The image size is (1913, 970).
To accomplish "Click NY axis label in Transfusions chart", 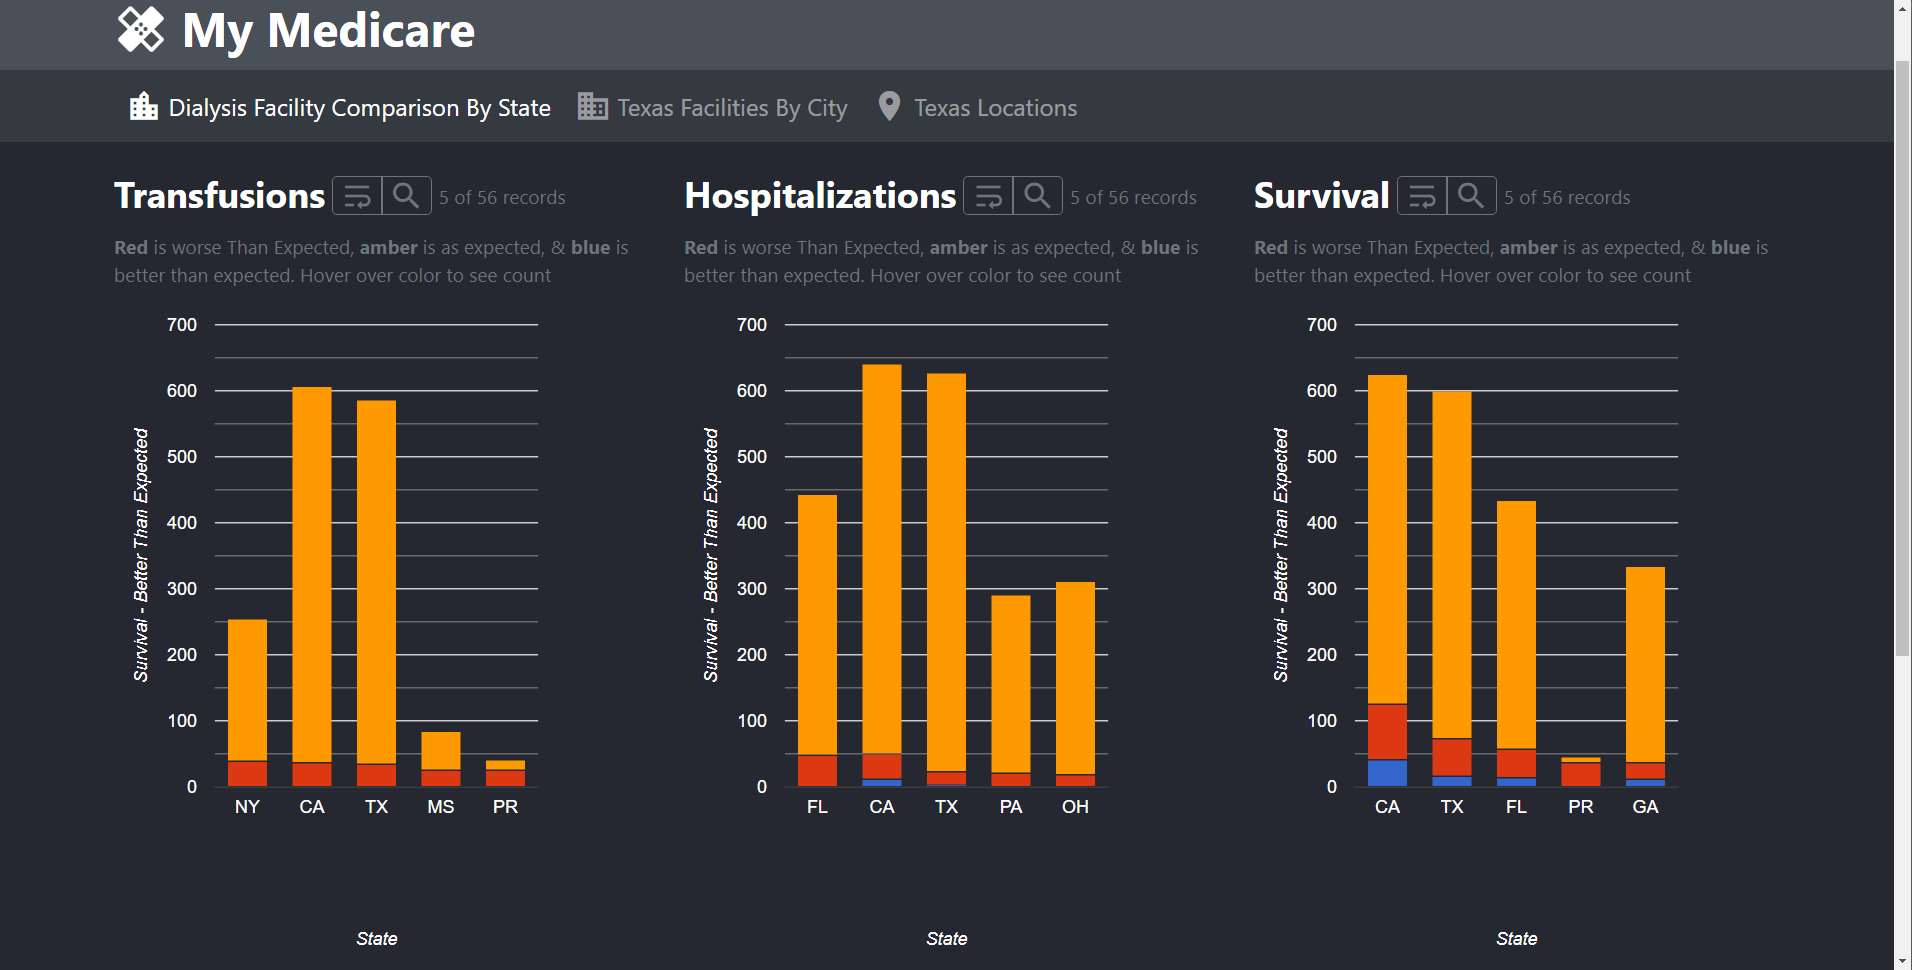I will (247, 807).
